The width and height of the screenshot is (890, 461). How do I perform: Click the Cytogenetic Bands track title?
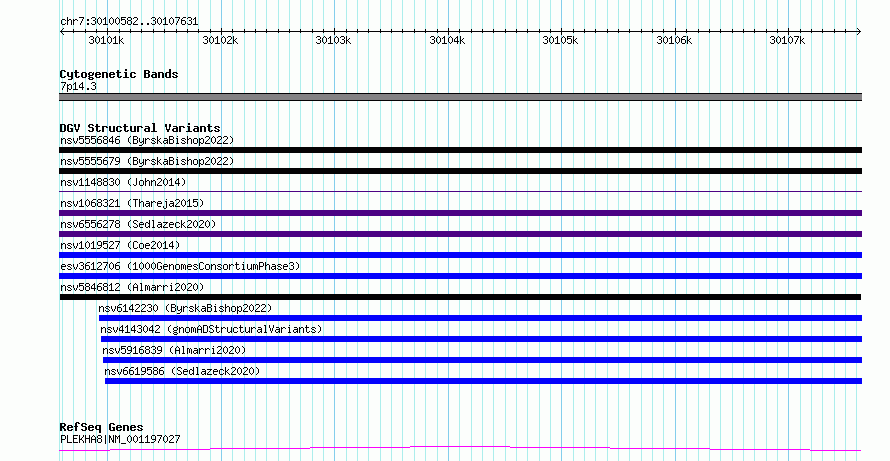pyautogui.click(x=119, y=74)
